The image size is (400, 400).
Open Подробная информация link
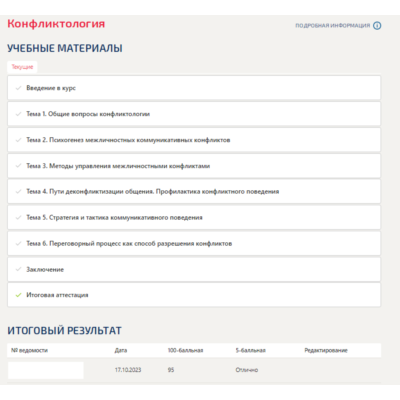(x=333, y=26)
